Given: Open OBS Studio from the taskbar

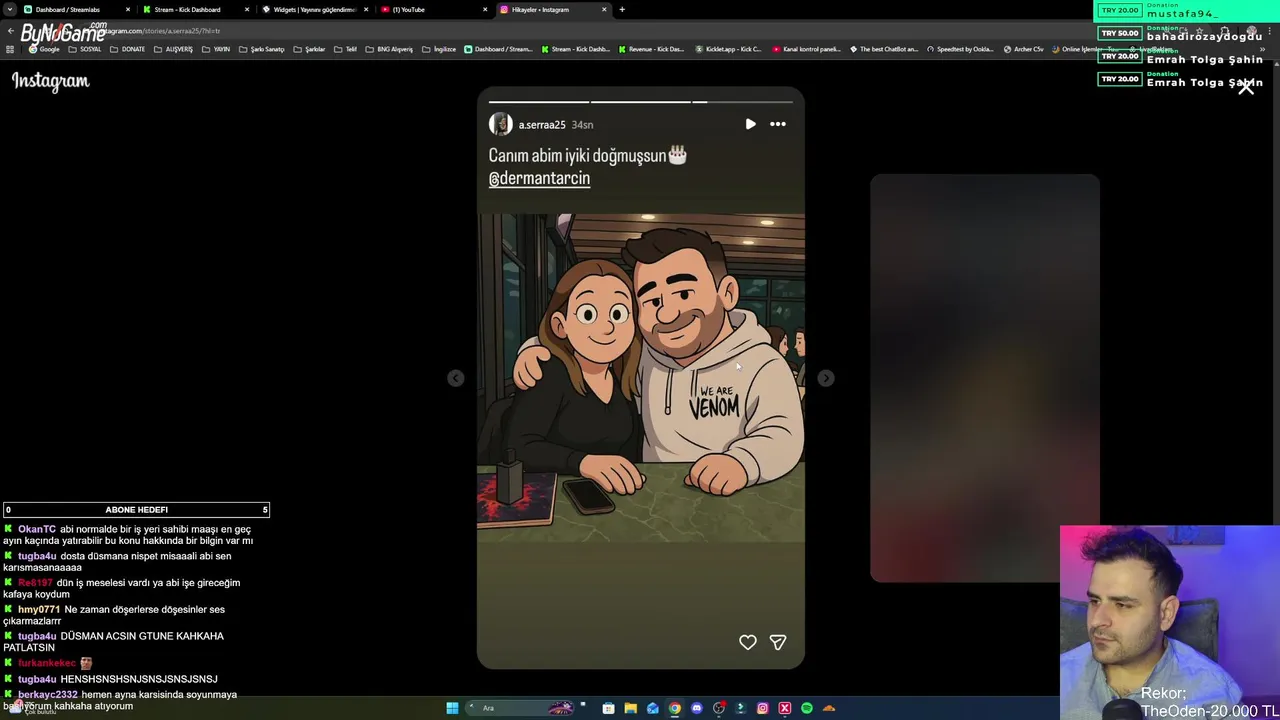Looking at the screenshot, I should 719,708.
